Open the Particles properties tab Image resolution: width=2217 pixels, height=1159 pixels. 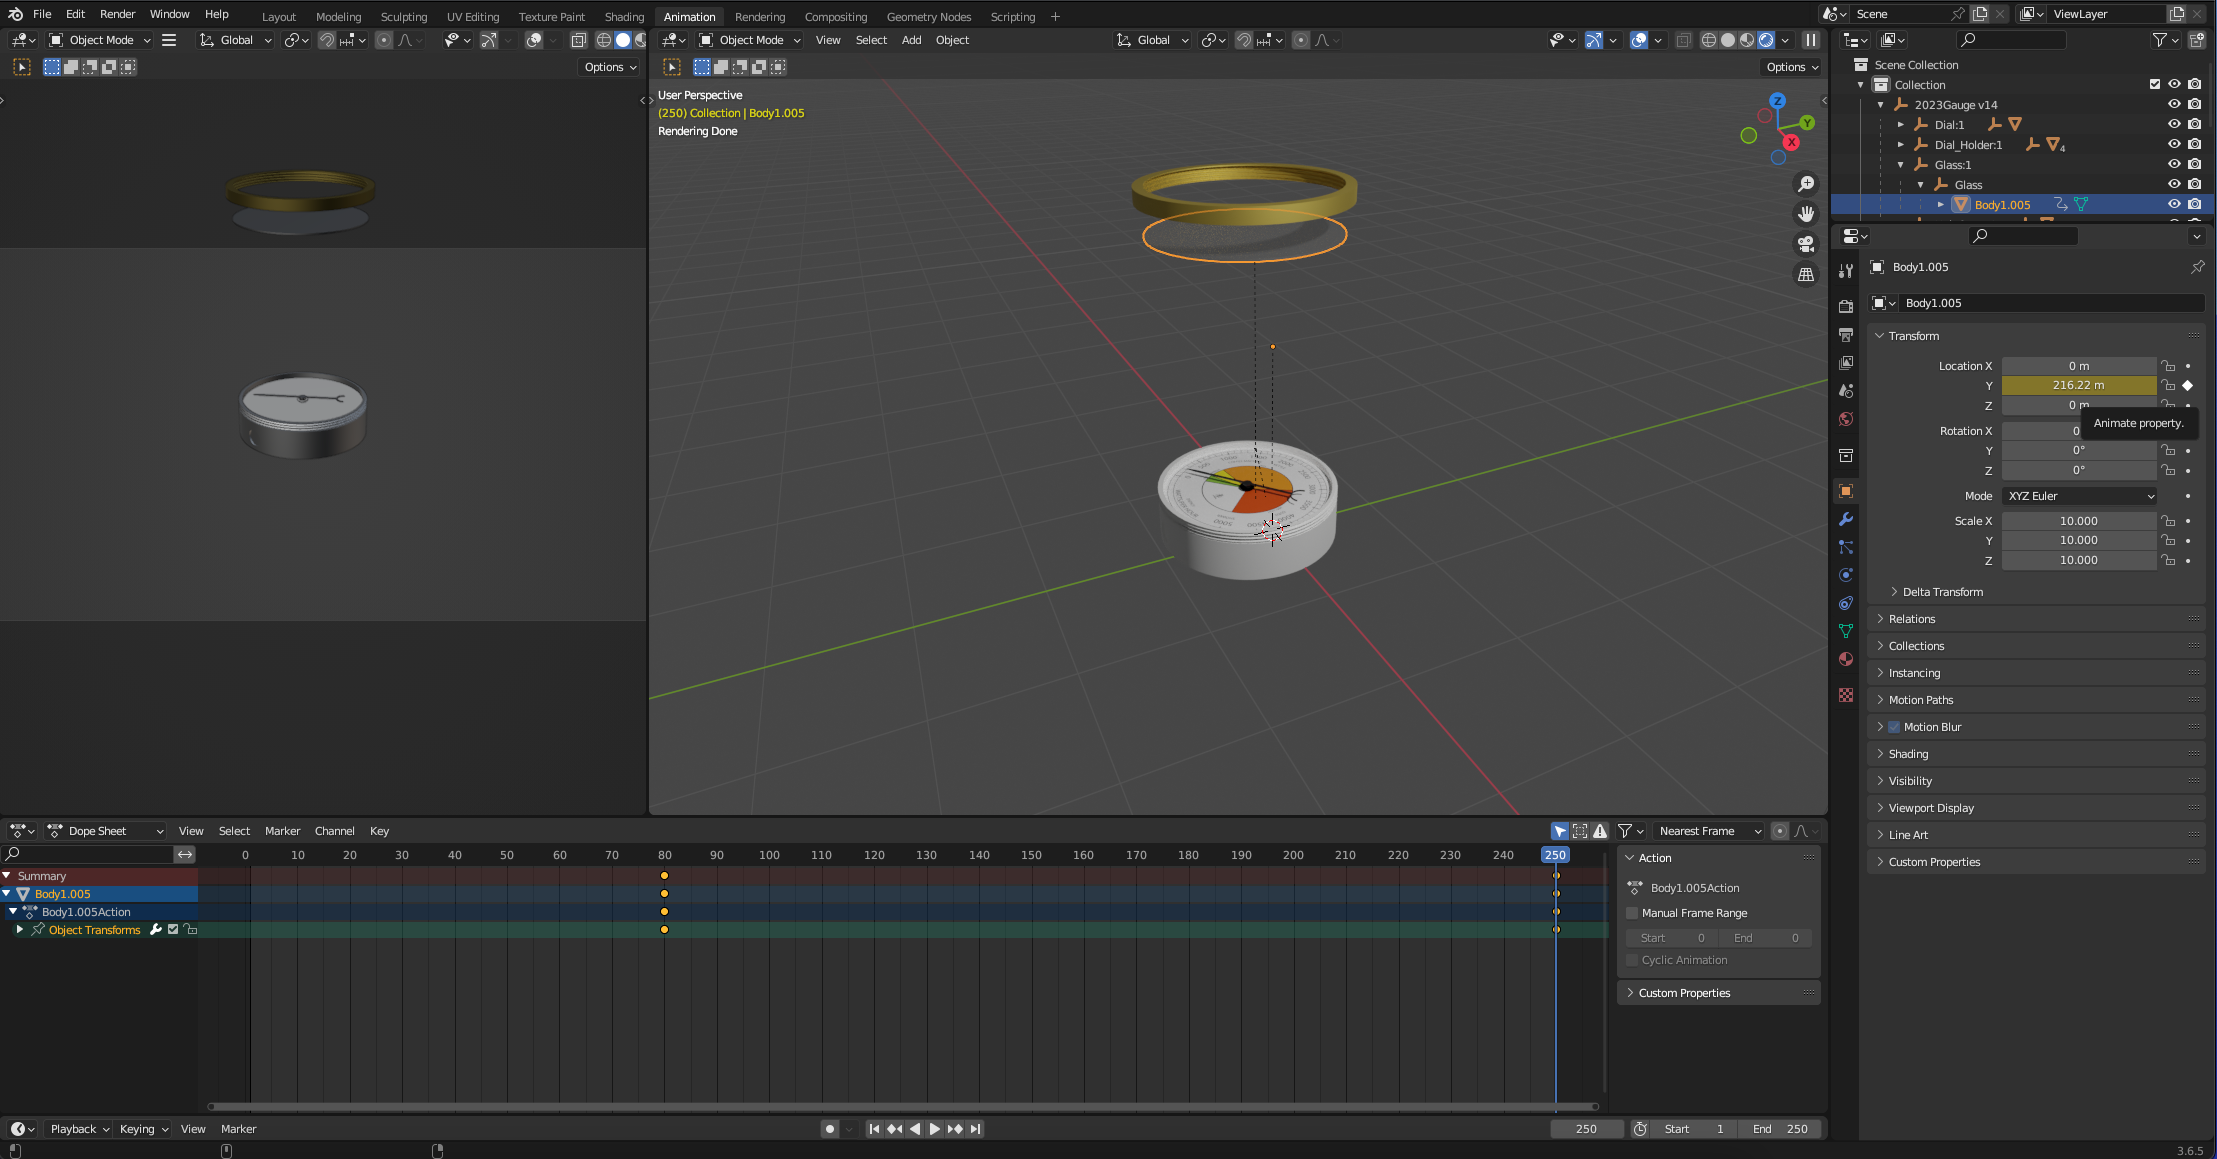click(1846, 547)
